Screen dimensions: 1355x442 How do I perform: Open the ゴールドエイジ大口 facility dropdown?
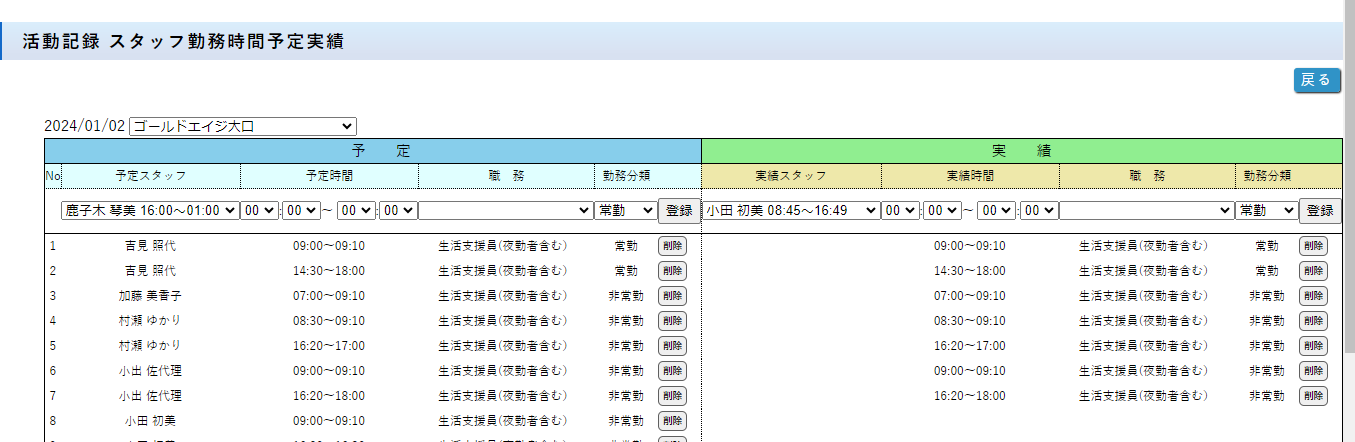click(242, 126)
